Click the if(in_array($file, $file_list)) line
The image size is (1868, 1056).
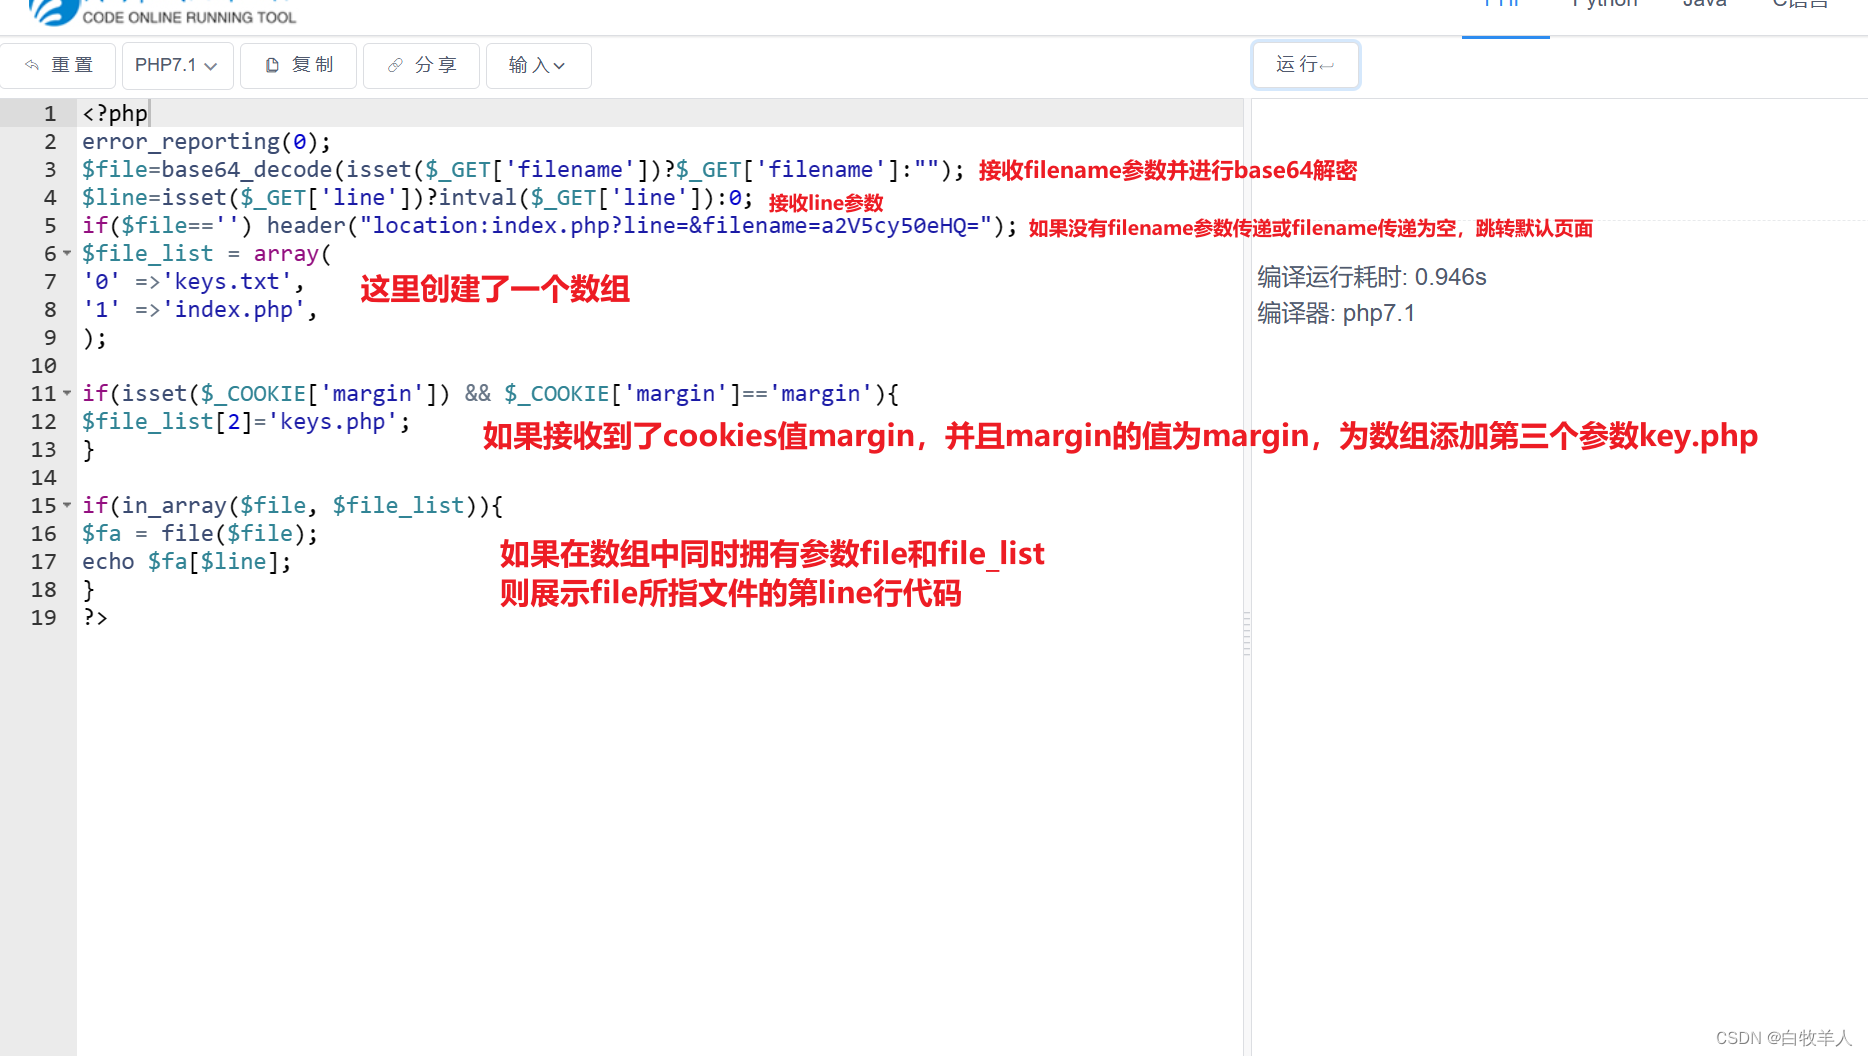292,505
